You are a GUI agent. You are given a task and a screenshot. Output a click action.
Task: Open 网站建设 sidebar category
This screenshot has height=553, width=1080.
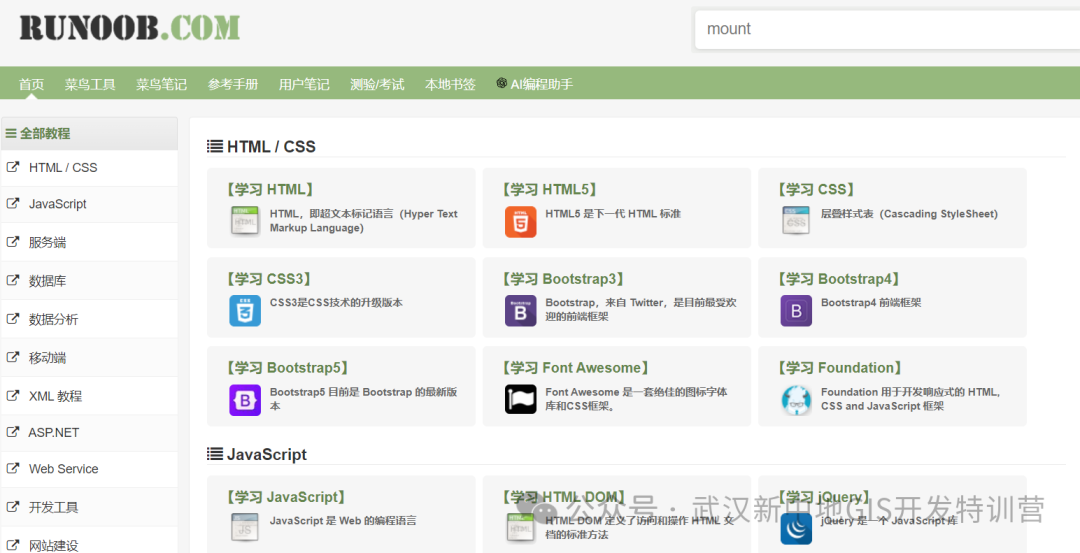[89, 541]
